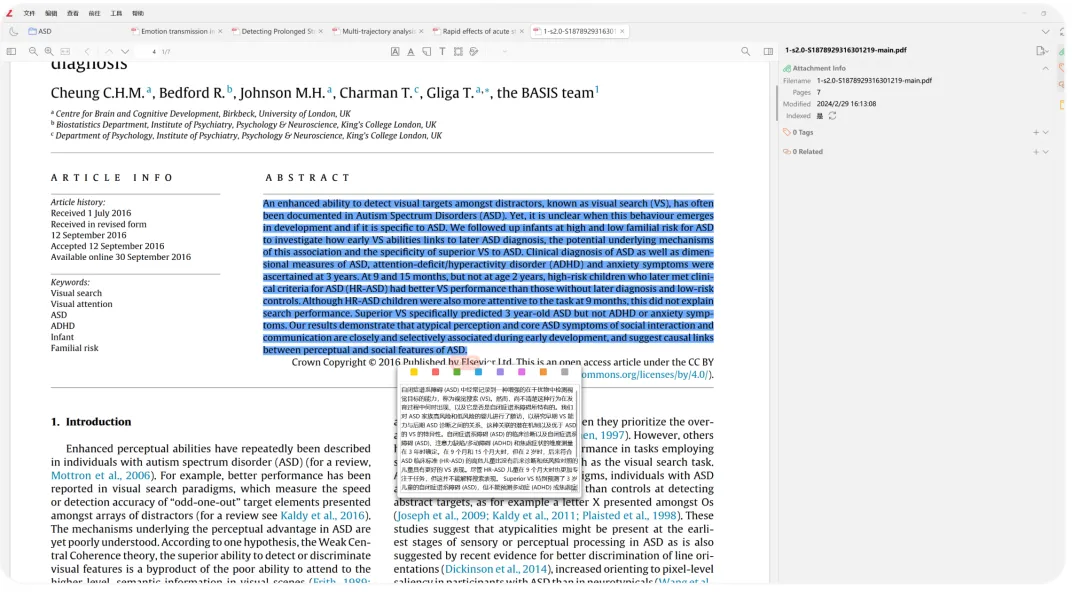This screenshot has width=1080, height=596.
Task: Select the Note annotation tool
Action: [426, 52]
